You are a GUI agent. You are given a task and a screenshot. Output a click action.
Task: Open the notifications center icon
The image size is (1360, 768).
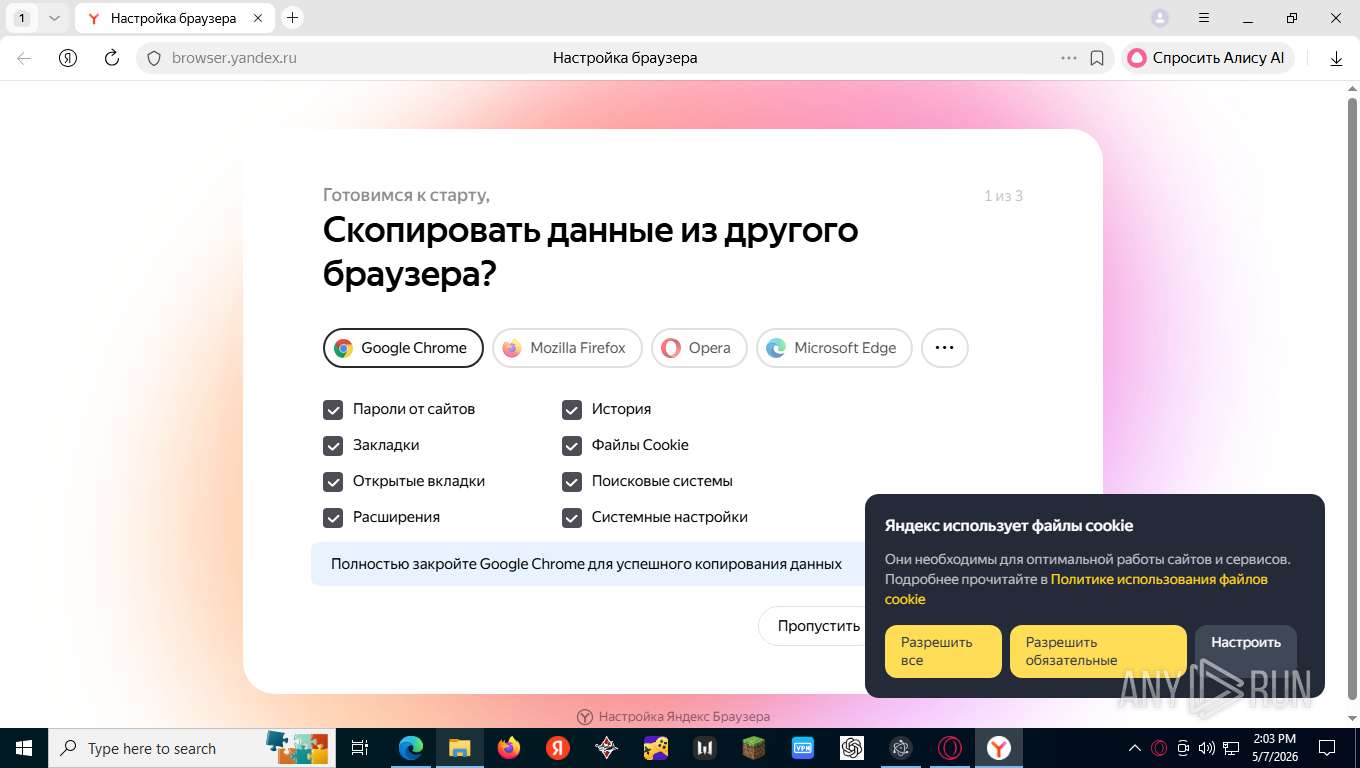pyautogui.click(x=1326, y=748)
